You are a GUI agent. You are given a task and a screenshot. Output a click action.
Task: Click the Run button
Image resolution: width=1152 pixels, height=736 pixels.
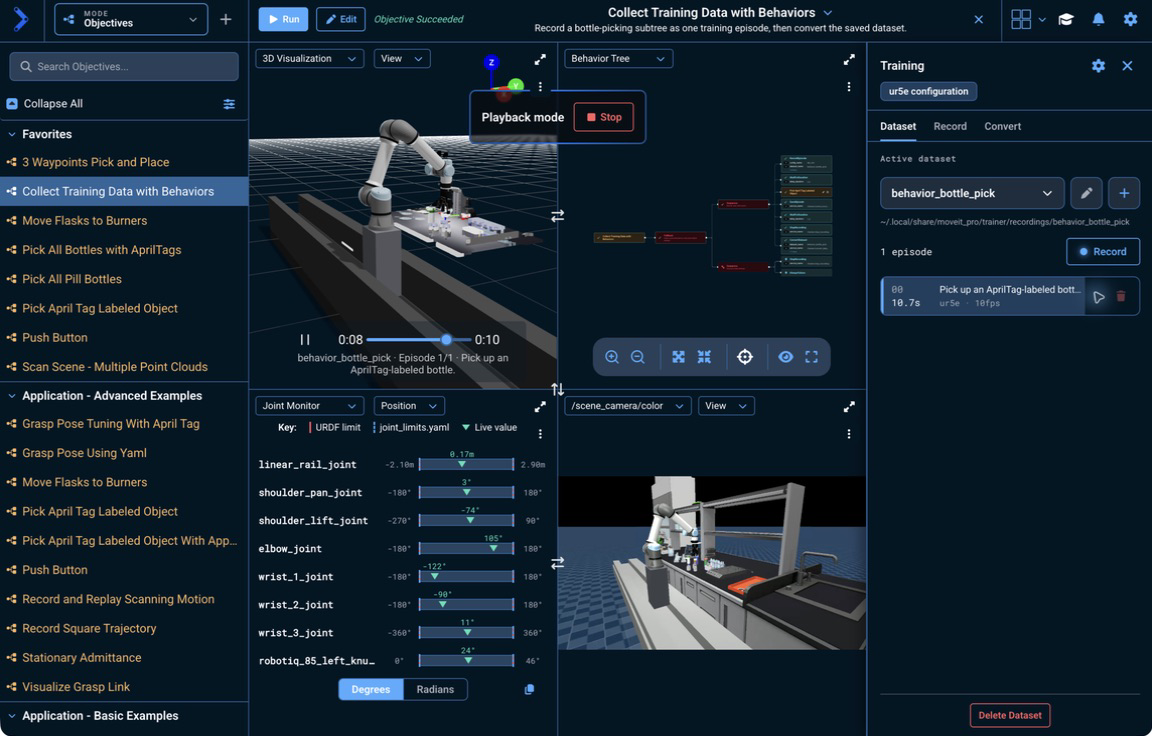pos(283,19)
